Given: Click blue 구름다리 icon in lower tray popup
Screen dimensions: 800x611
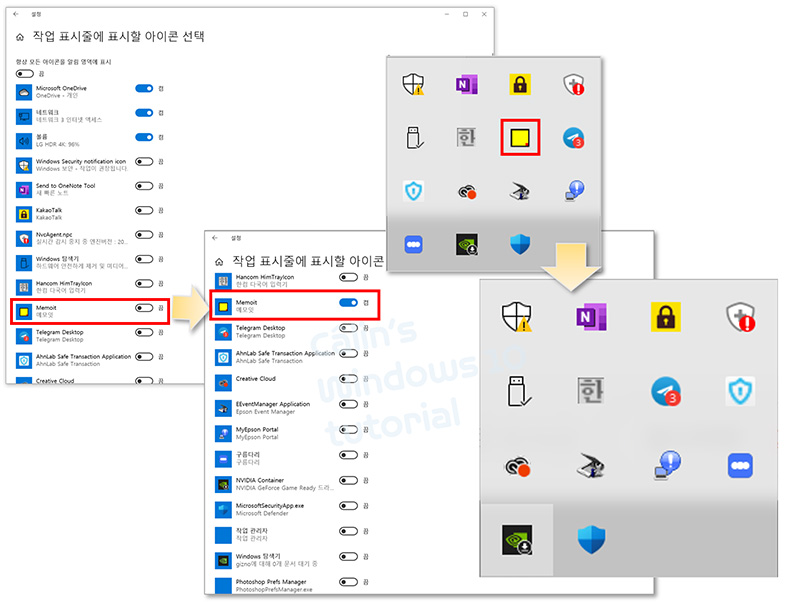Looking at the screenshot, I should (x=740, y=466).
